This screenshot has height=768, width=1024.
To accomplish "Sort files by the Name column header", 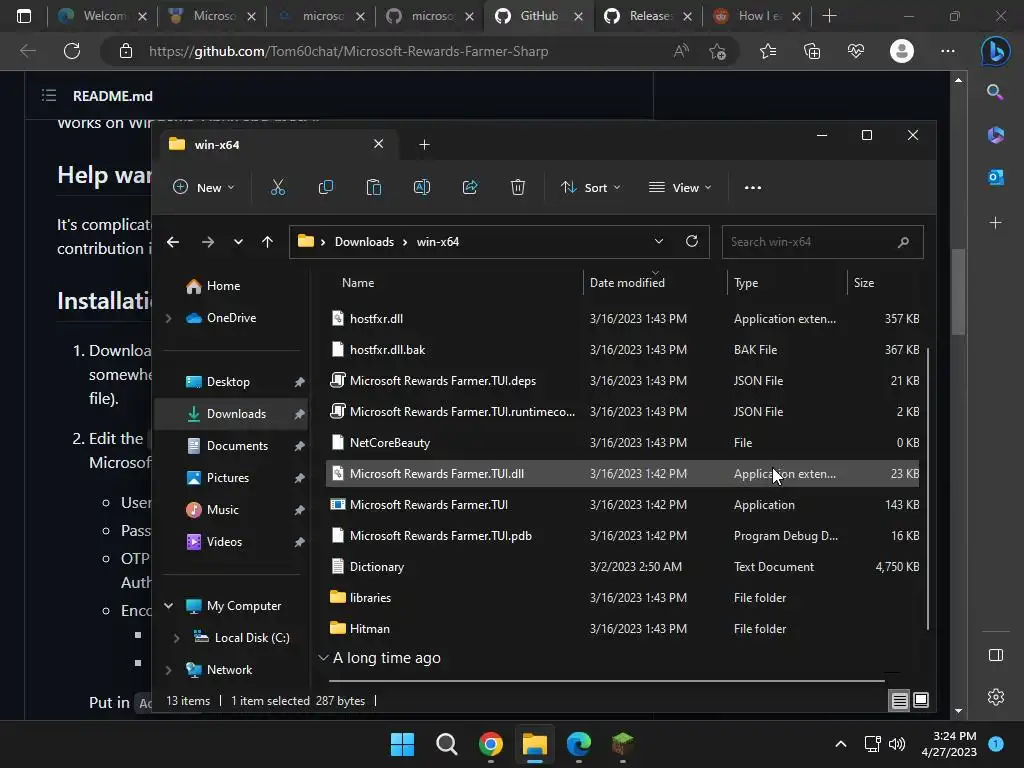I will coord(358,283).
